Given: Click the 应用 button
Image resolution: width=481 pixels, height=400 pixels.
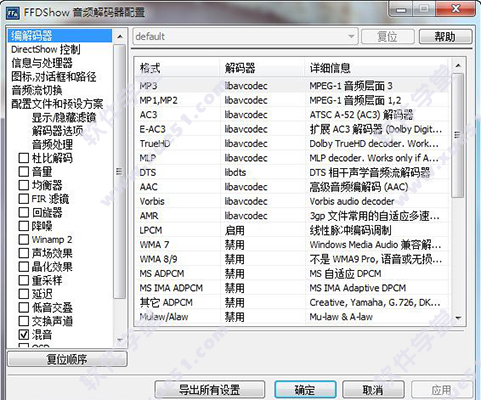Looking at the screenshot, I should pyautogui.click(x=441, y=389).
